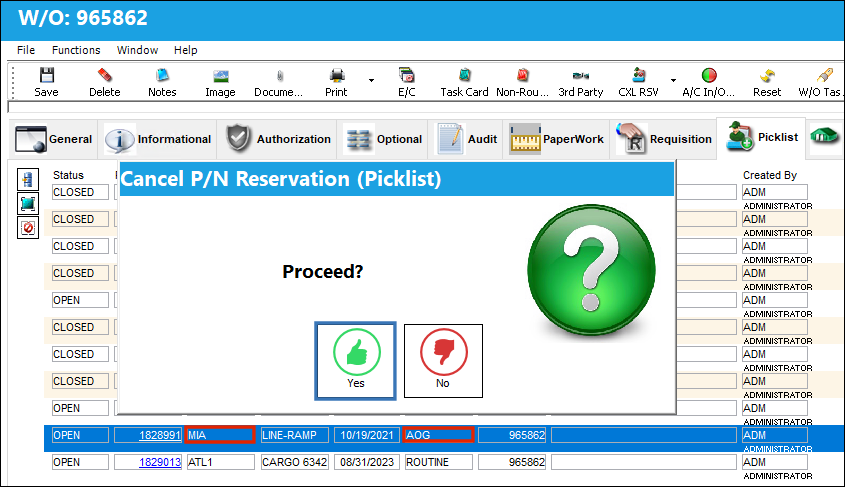The height and width of the screenshot is (487, 845).
Task: Open picklist link 1828991
Action: coord(160,435)
